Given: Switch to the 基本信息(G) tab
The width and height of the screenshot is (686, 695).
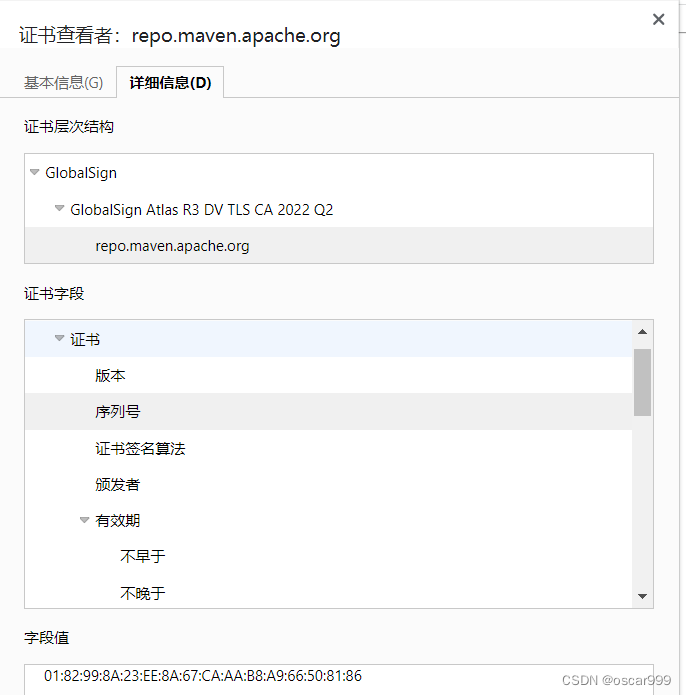Looking at the screenshot, I should pos(63,82).
